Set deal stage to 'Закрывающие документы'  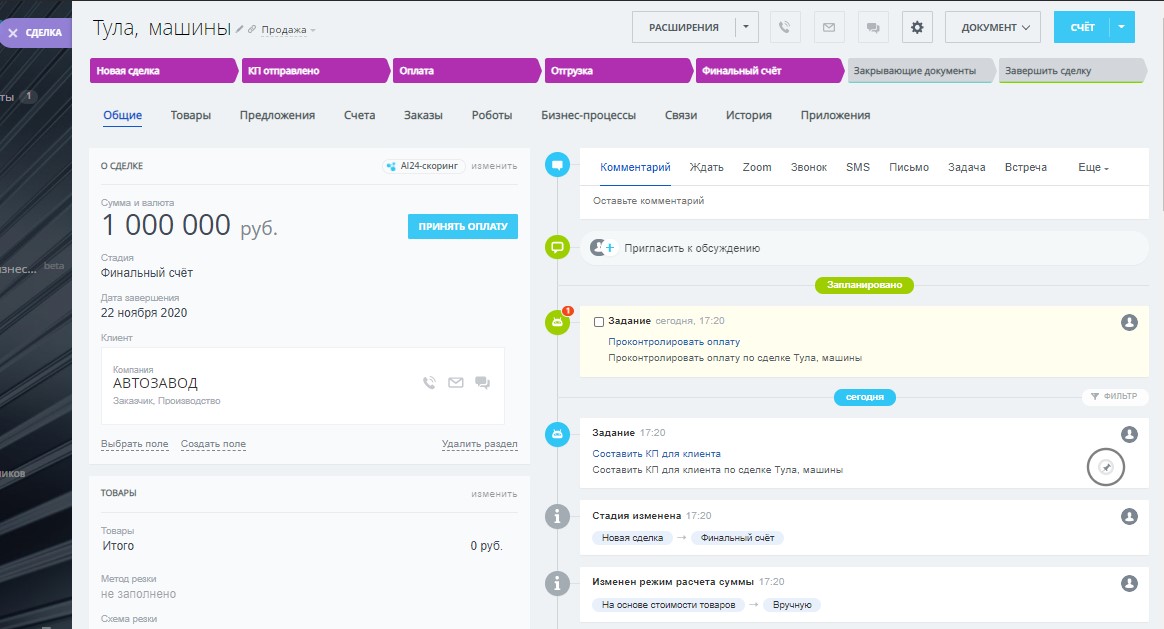tap(919, 71)
